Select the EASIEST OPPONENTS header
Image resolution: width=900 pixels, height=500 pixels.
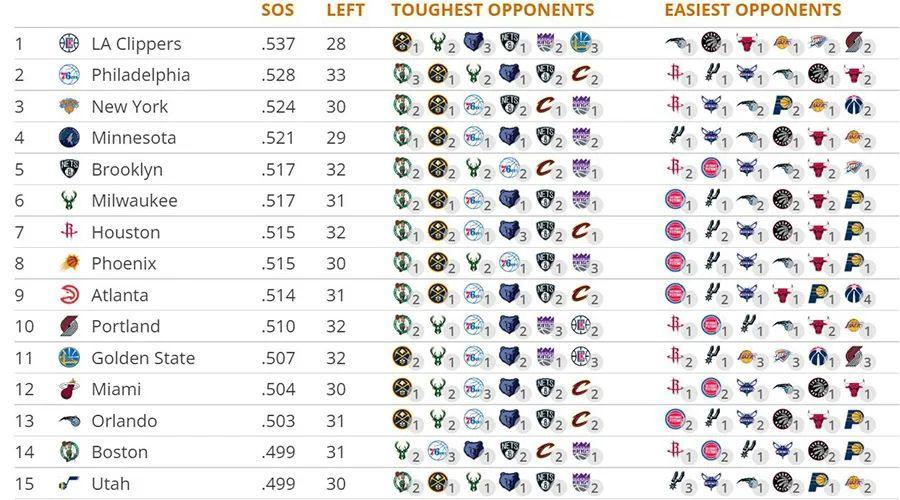coord(752,11)
